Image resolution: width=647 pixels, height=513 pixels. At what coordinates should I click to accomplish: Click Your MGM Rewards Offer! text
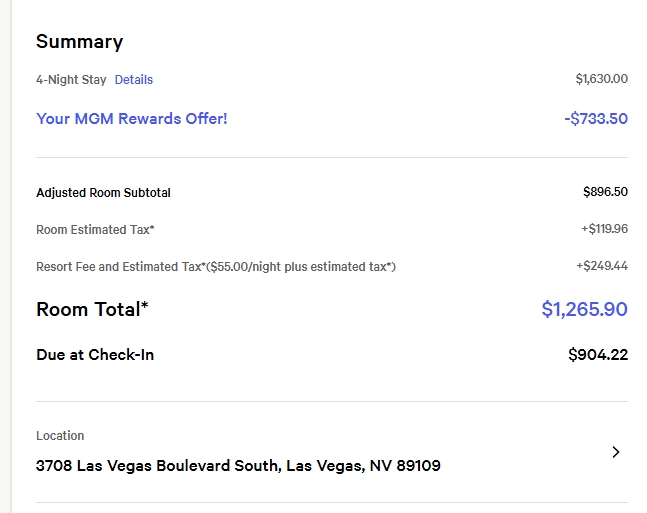132,119
